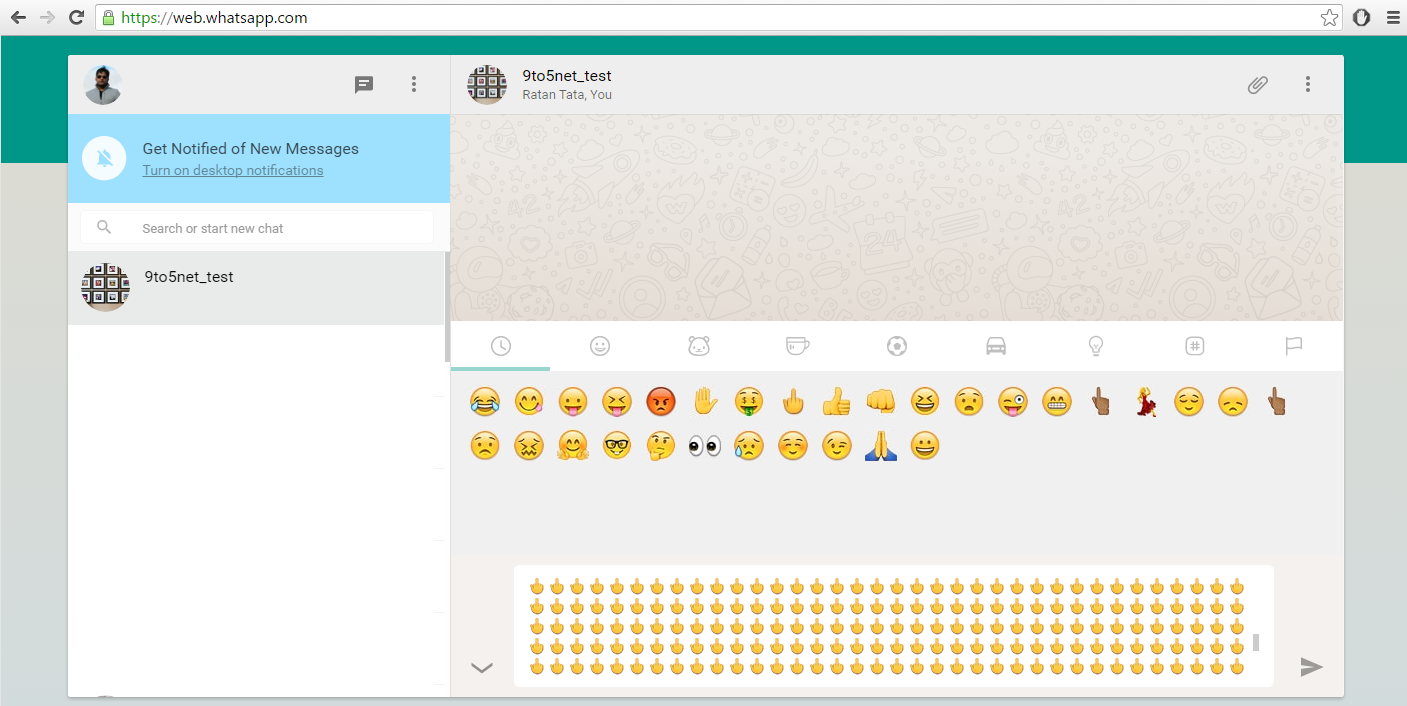The image size is (1407, 706).
Task: Turn on desktop notifications link
Action: click(233, 170)
